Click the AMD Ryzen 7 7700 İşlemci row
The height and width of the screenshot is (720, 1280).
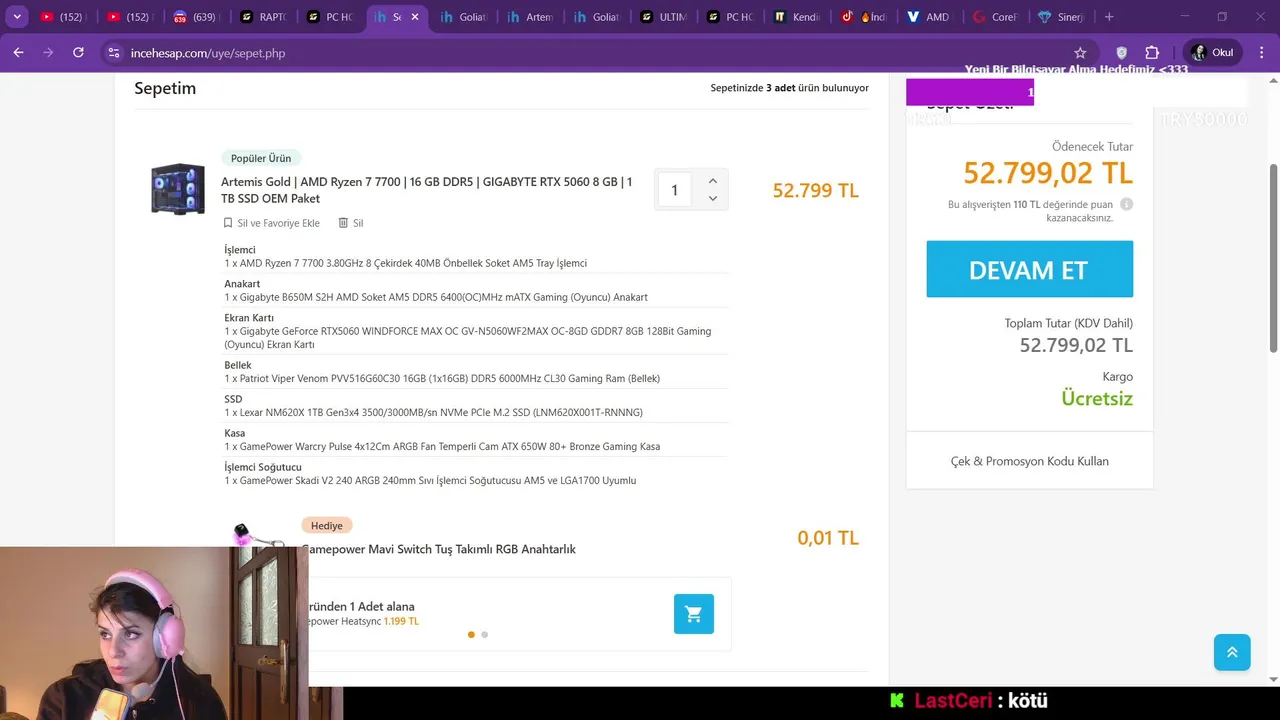[x=475, y=257]
